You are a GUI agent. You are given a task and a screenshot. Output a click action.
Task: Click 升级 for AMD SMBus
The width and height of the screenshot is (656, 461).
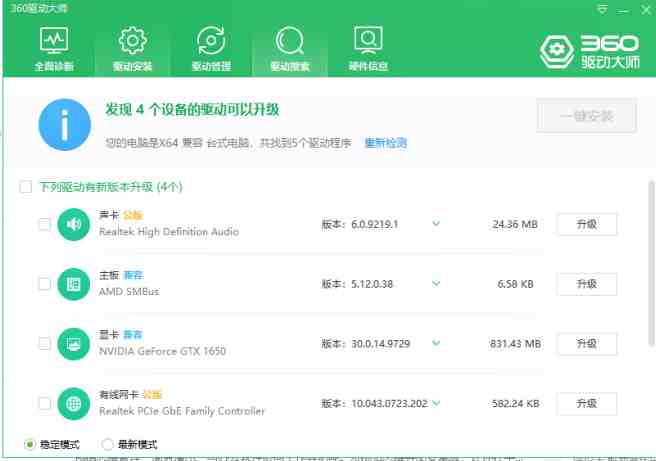coord(587,284)
